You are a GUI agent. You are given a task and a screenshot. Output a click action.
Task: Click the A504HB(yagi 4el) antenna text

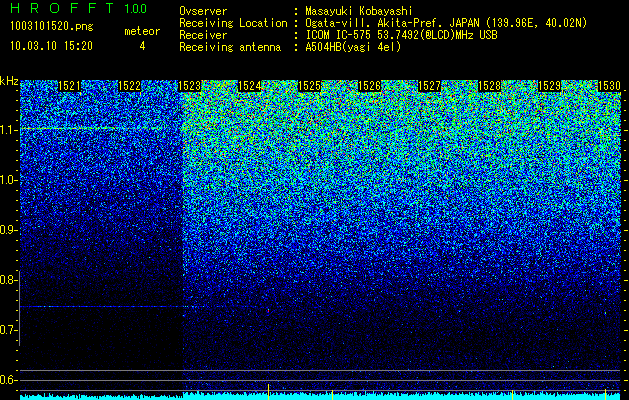[x=353, y=47]
